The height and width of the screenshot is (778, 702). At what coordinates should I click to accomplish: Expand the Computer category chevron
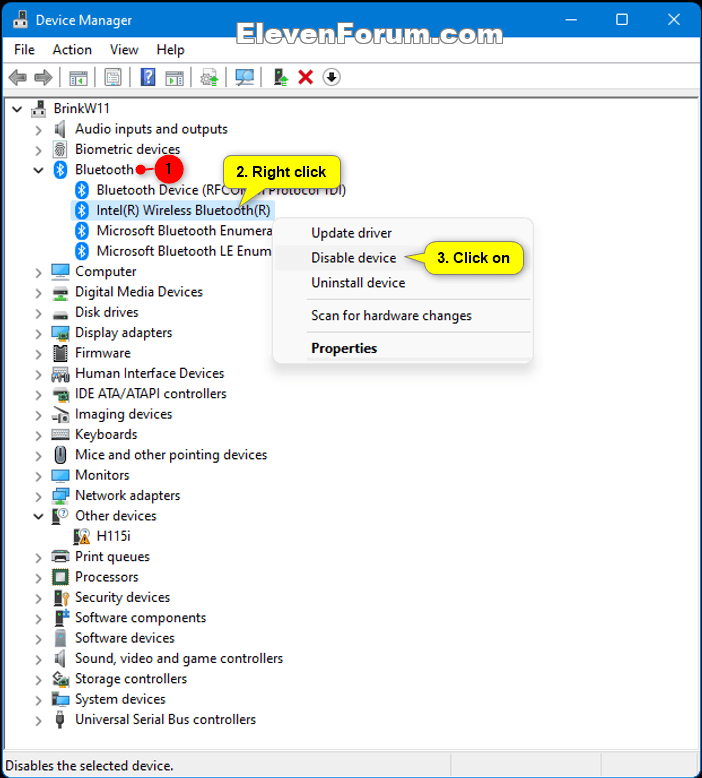[39, 272]
